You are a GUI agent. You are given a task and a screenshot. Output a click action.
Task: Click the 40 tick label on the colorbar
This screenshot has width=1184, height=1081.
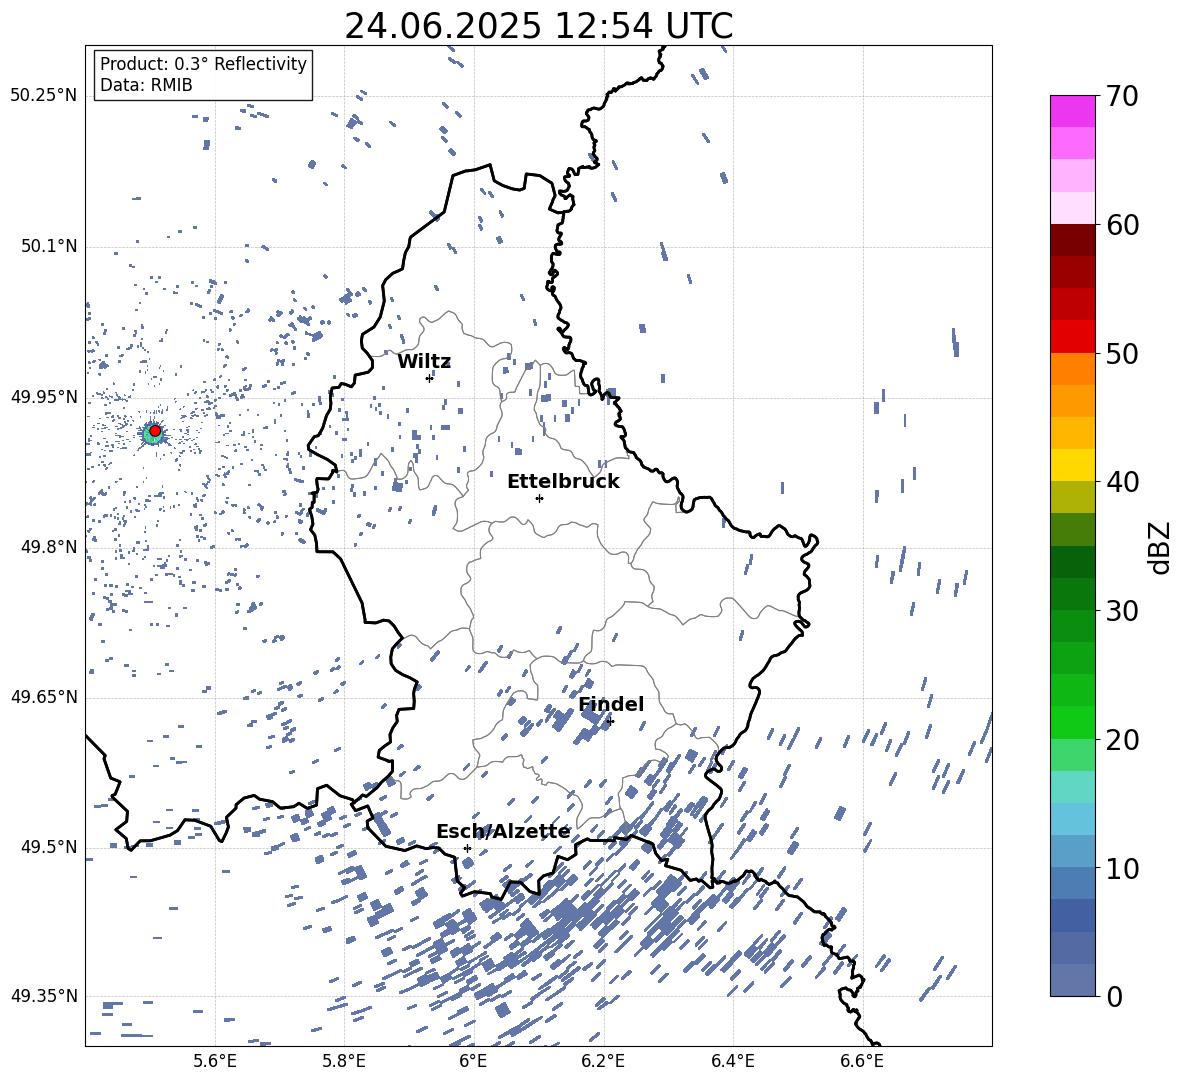click(1121, 482)
